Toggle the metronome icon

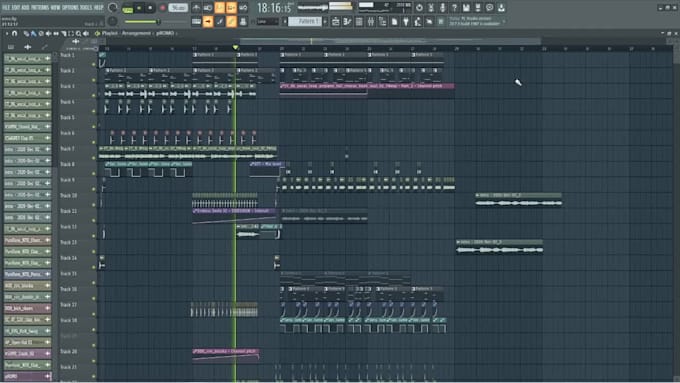pyautogui.click(x=196, y=8)
